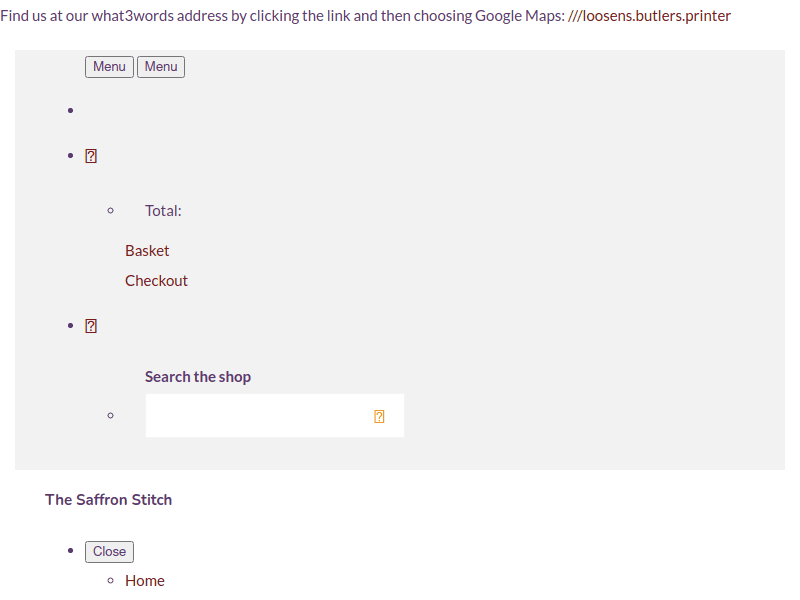Click the hollow bullet beside Total:
Screen dimensions: 800x600
tap(110, 211)
